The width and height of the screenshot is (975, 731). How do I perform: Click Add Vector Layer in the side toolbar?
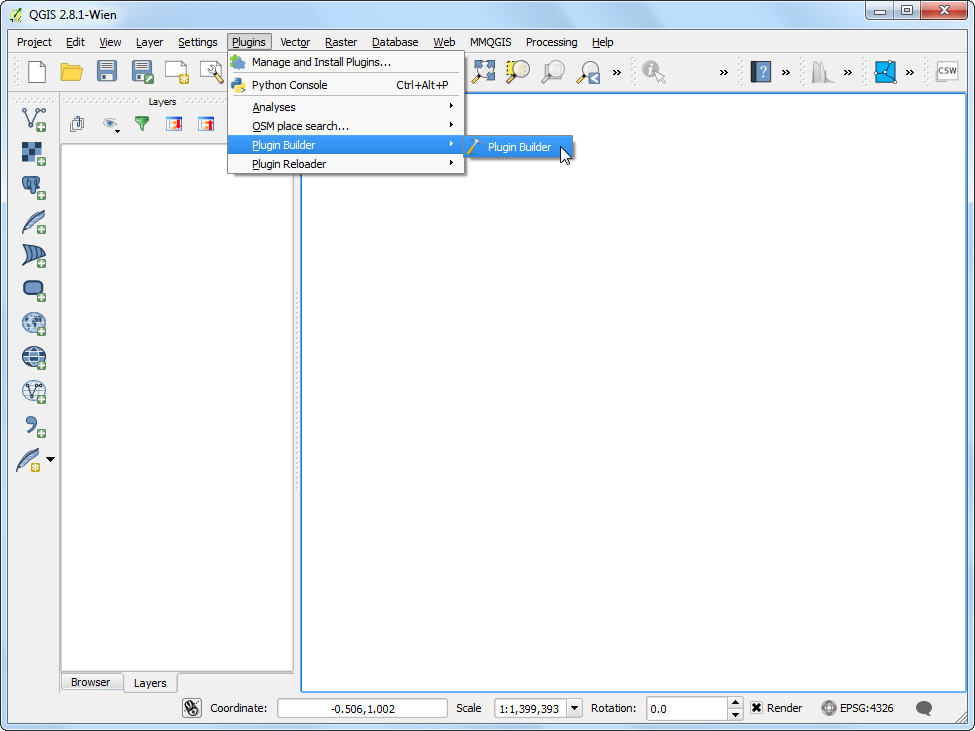pyautogui.click(x=34, y=119)
